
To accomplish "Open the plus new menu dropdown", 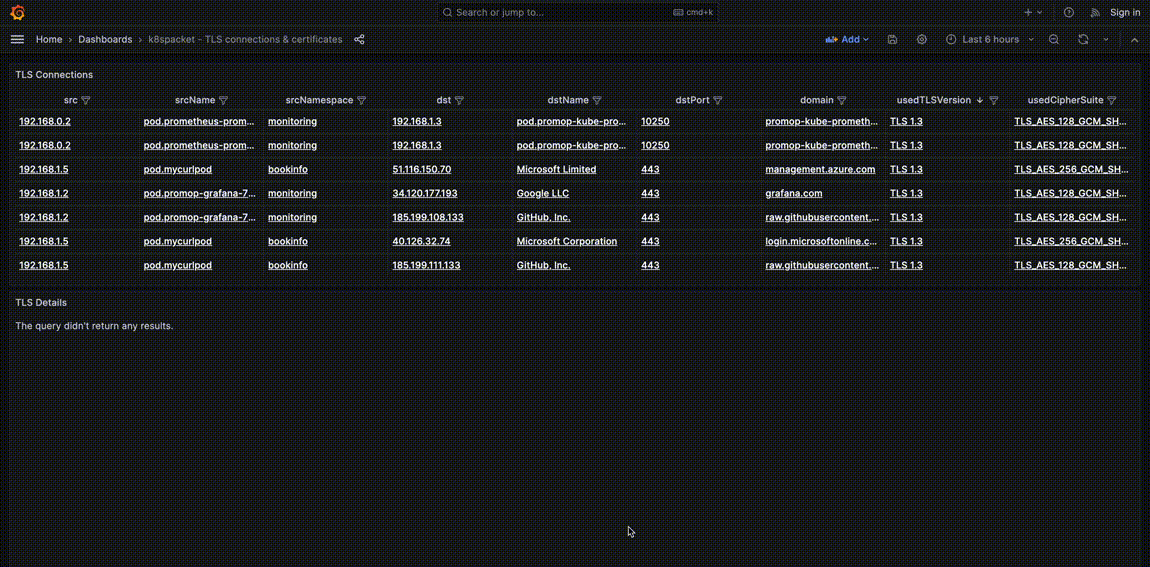I will [1033, 12].
